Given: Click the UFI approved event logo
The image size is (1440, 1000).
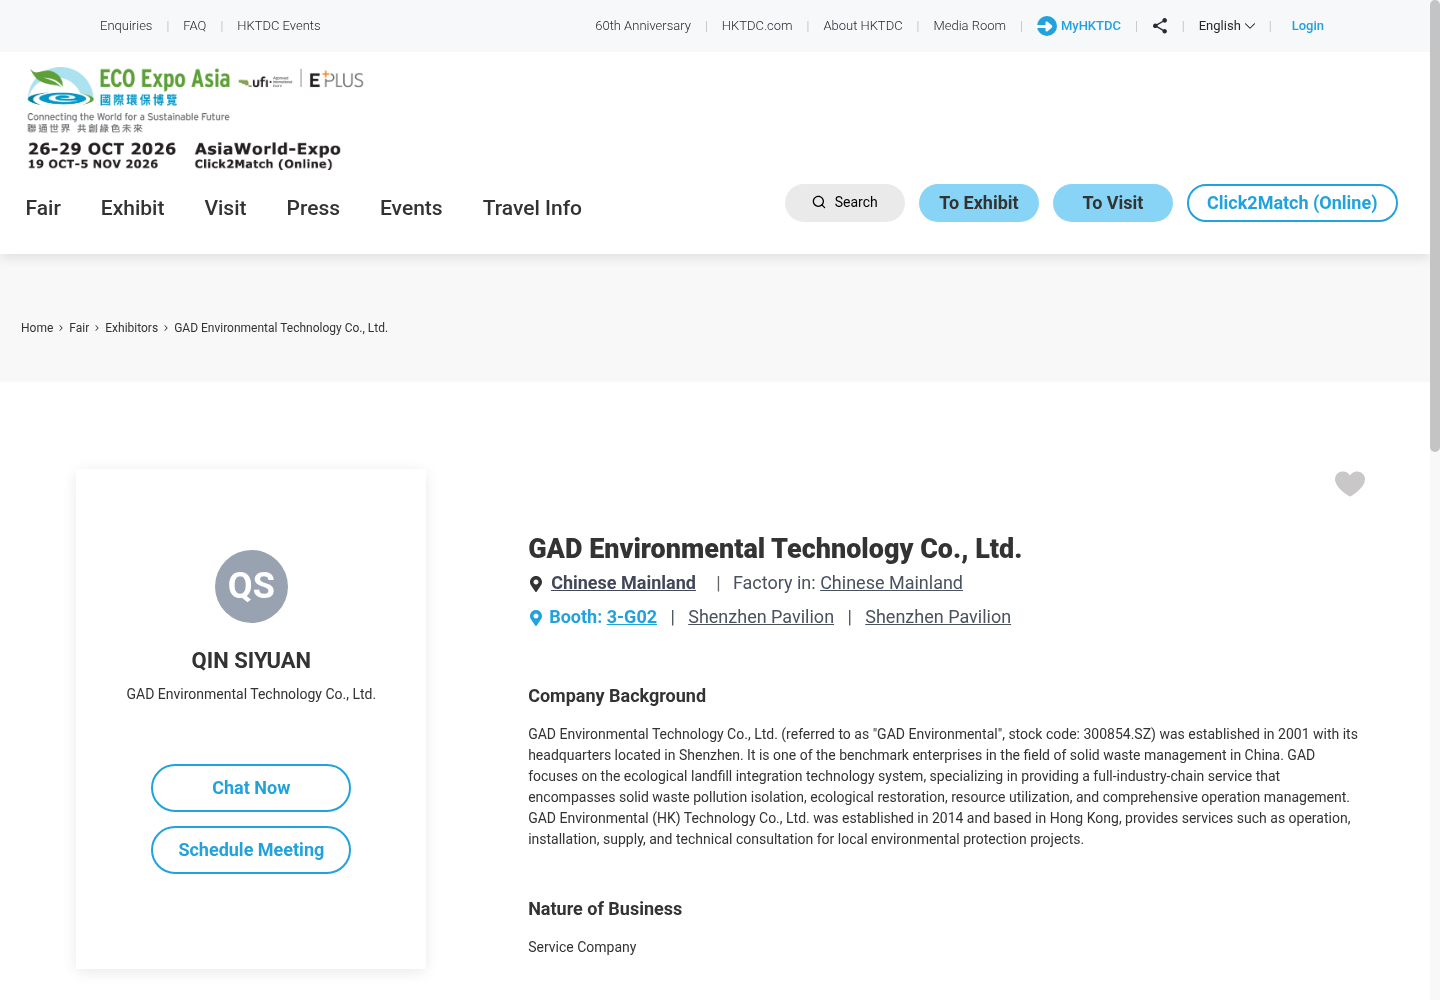Looking at the screenshot, I should pos(266,81).
